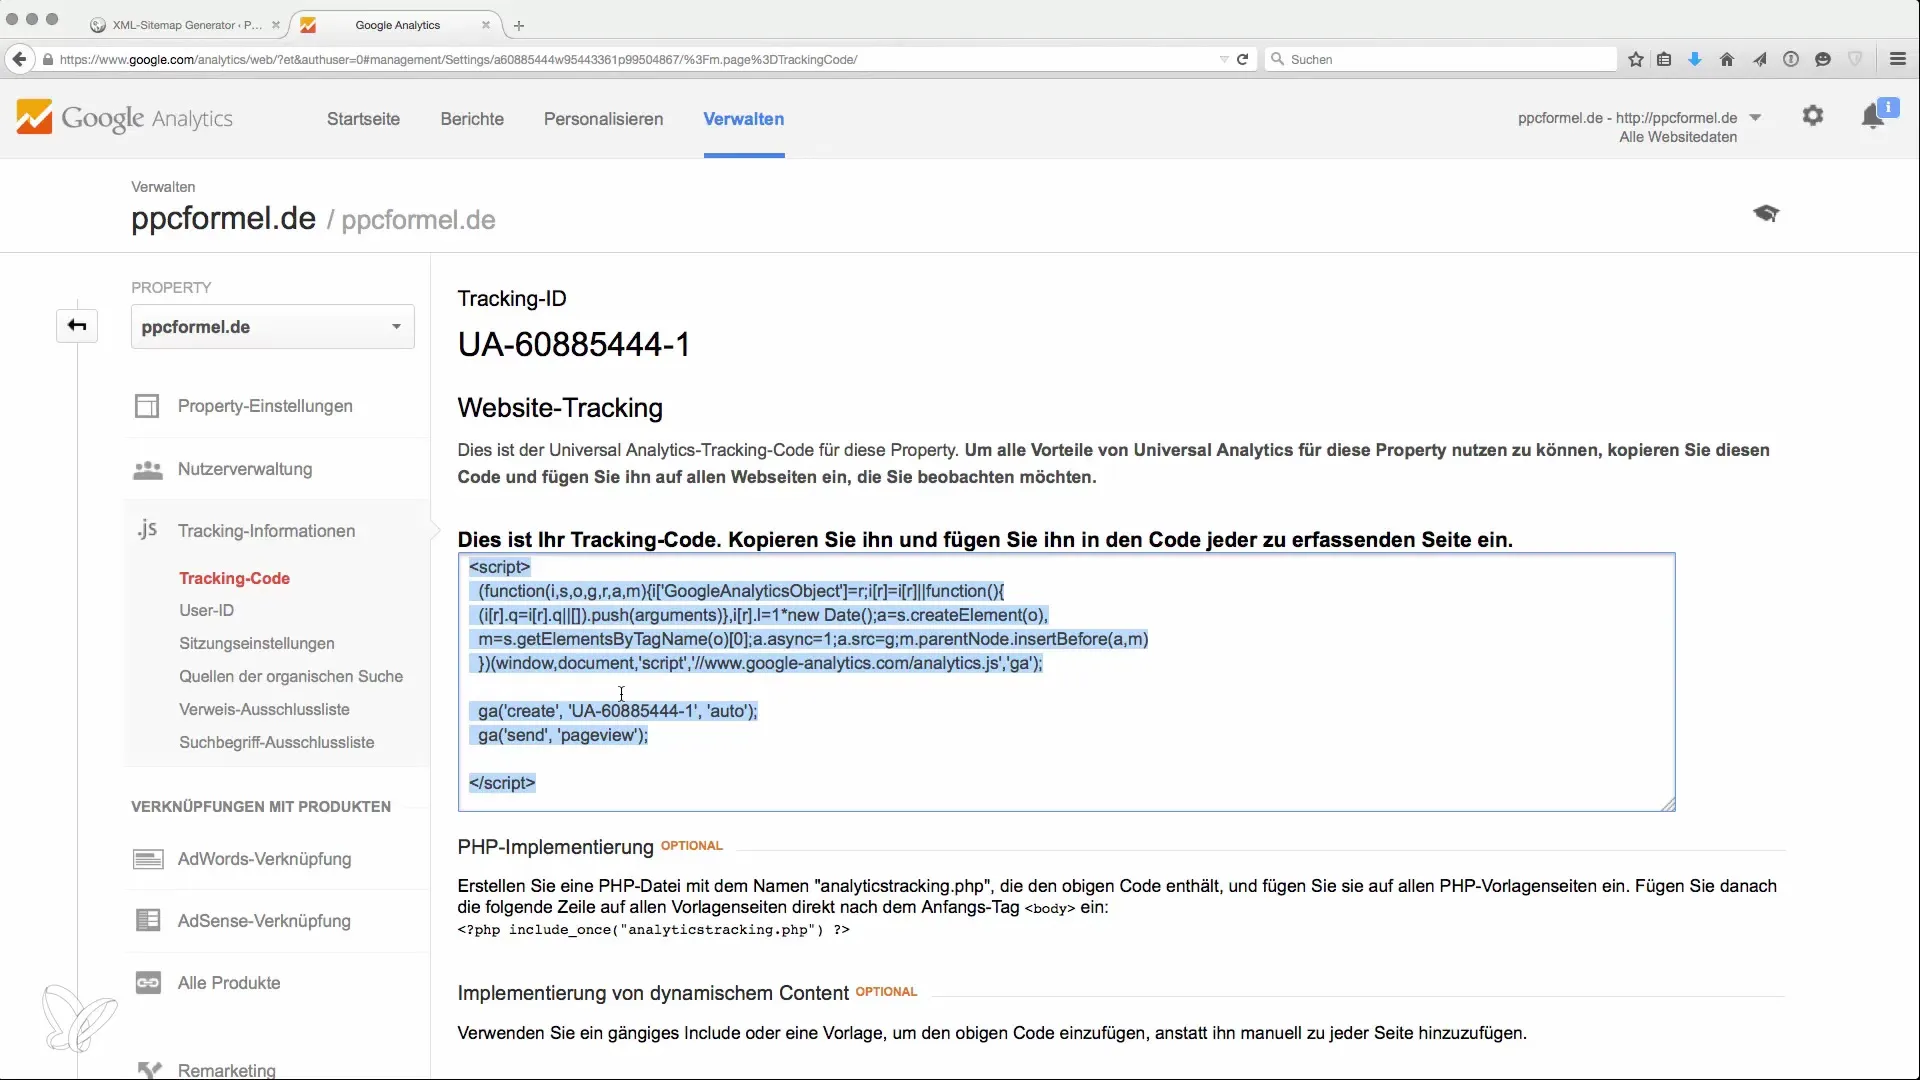This screenshot has height=1080, width=1920.
Task: Click the Nutzerverwaltung people icon
Action: [148, 469]
